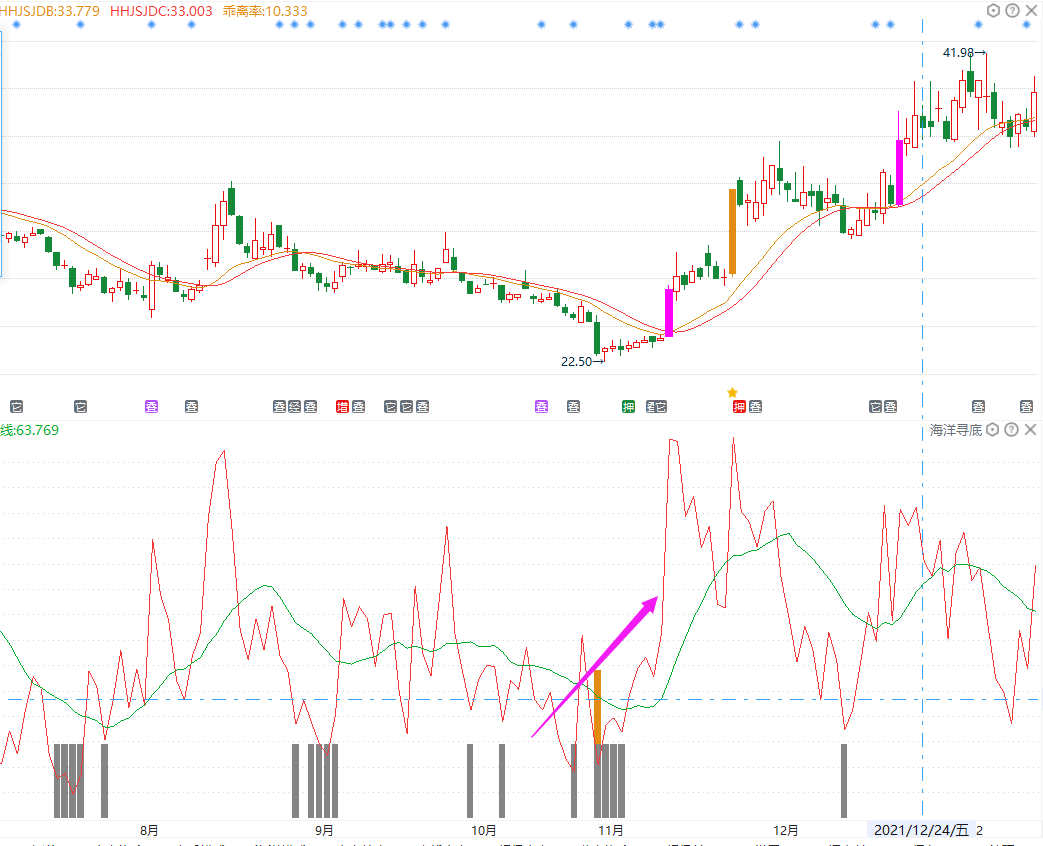Click the orange candlestick on the main chart

tap(732, 231)
